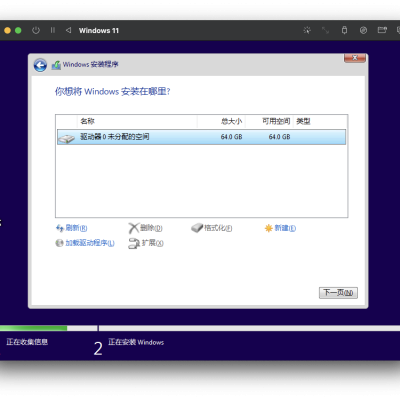Click the 正在安装 Windows step label
400x400 pixels.
tap(136, 342)
